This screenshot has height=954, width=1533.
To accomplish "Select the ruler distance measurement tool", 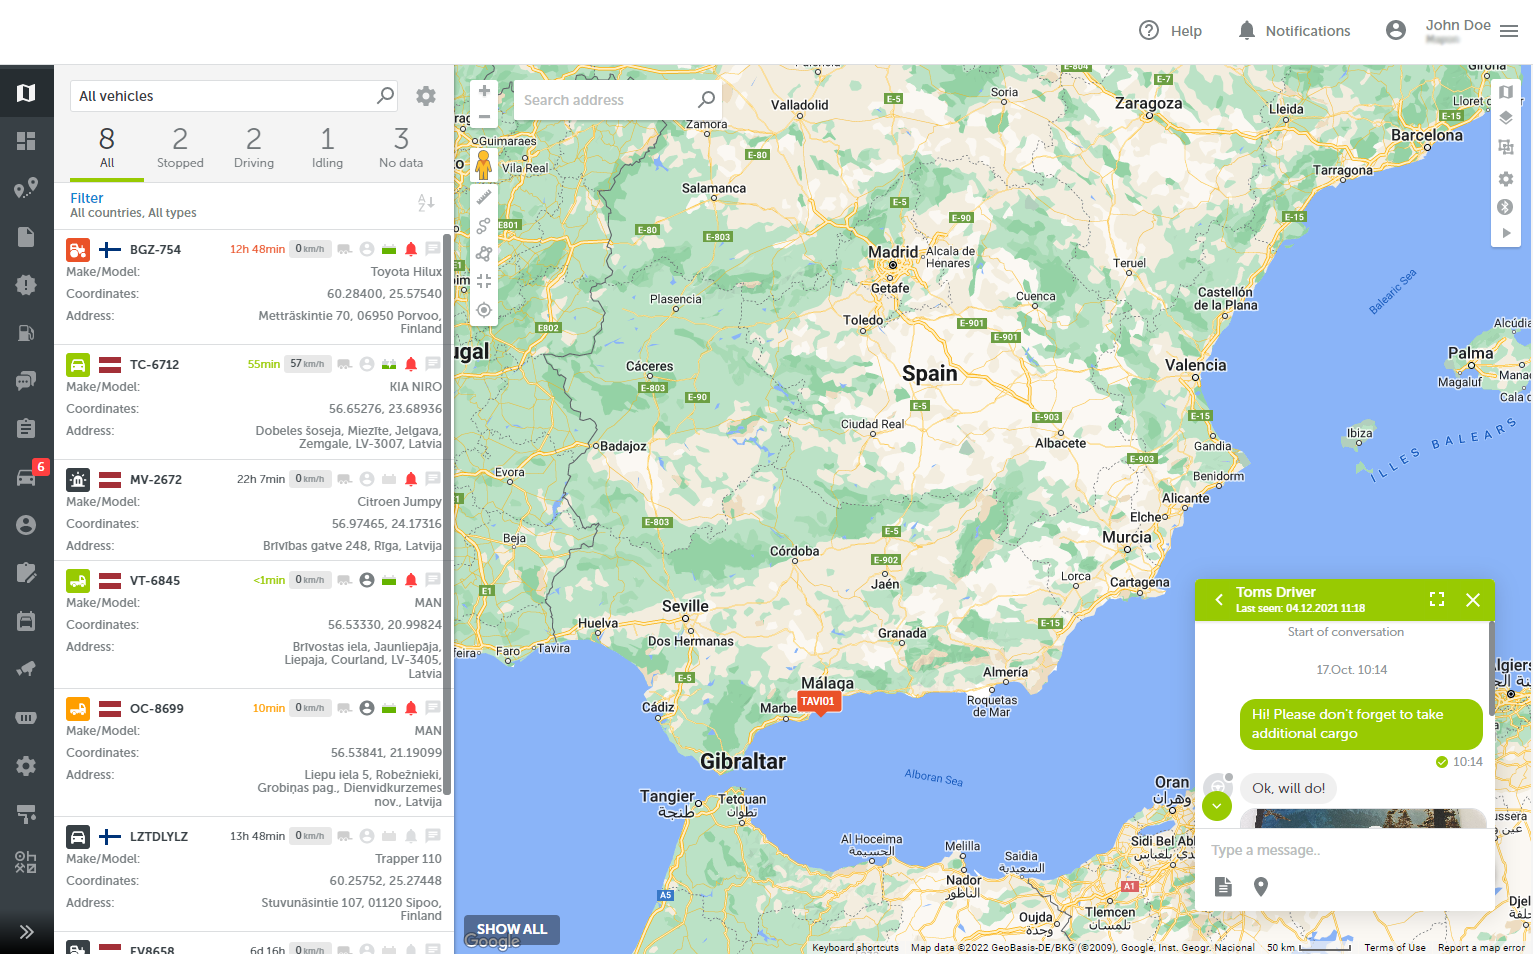I will point(484,197).
